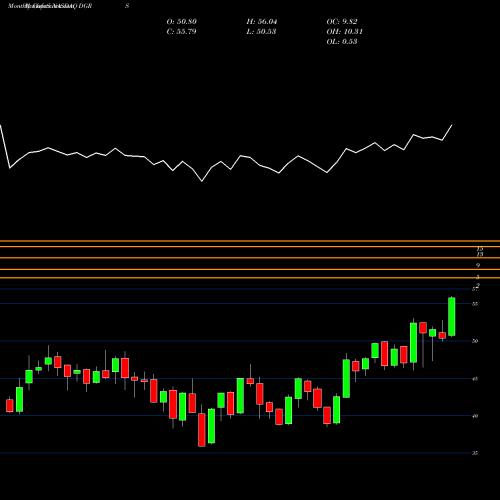The height and width of the screenshot is (500, 500).
Task: Click the "OH: 10.31" reading
Action: (x=344, y=32)
